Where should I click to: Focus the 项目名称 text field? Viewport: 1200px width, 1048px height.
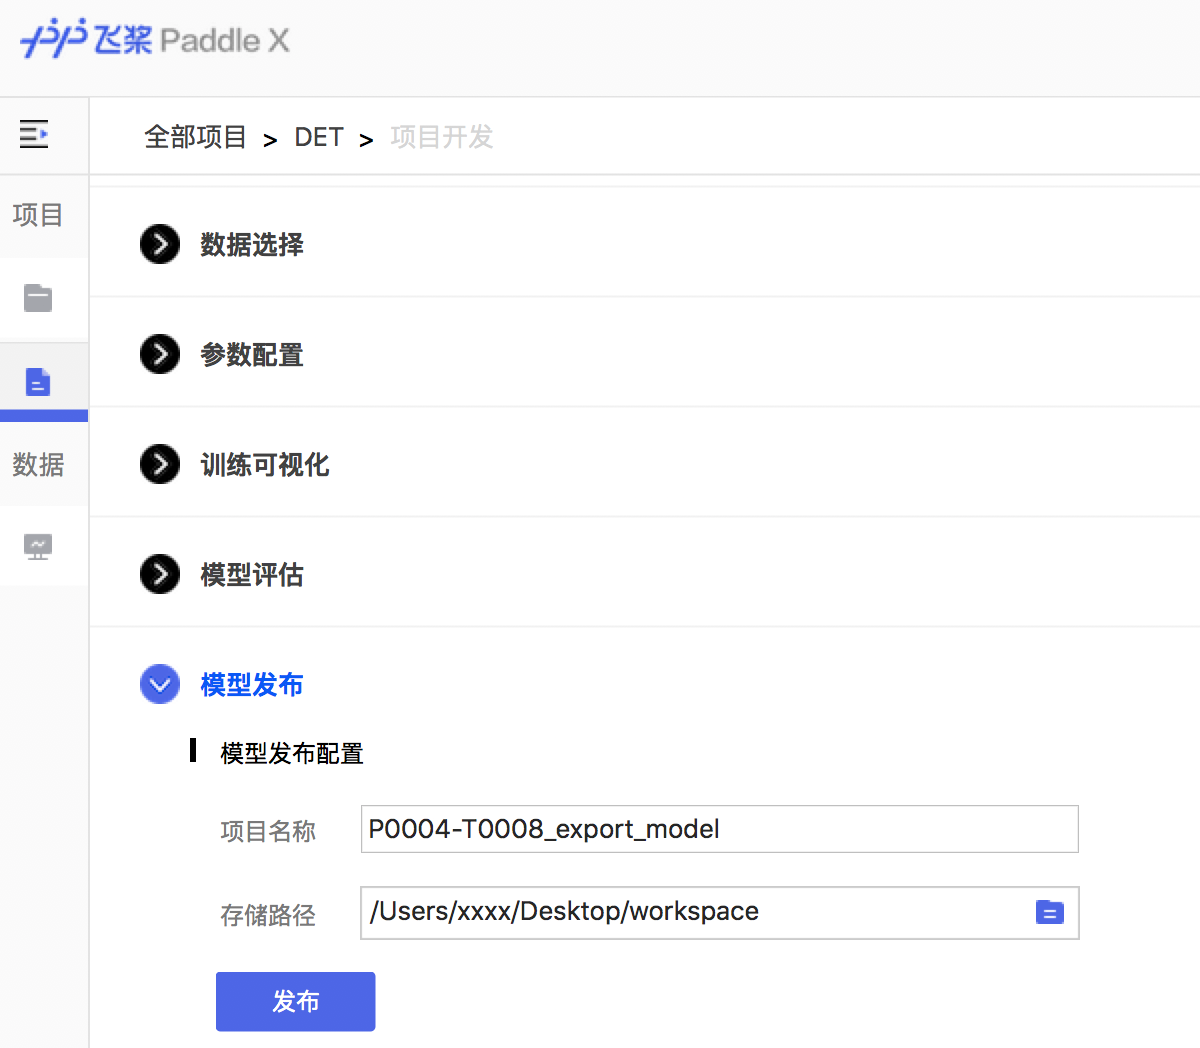tap(718, 829)
